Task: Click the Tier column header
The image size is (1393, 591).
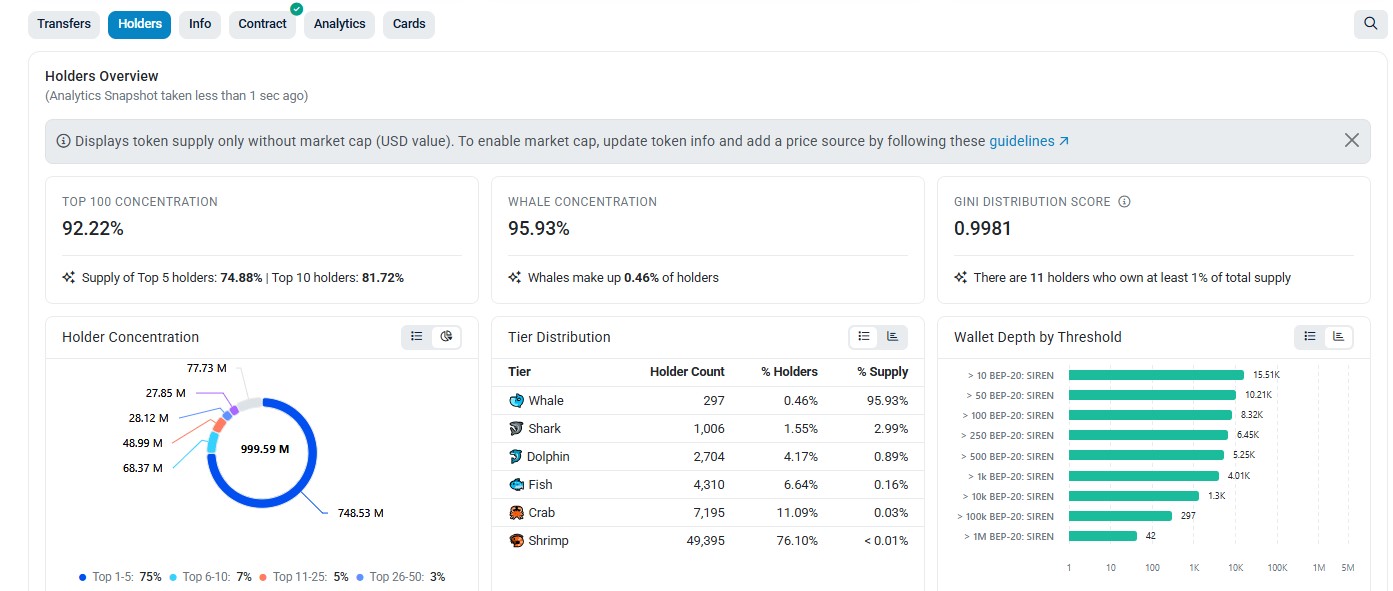Action: 519,372
